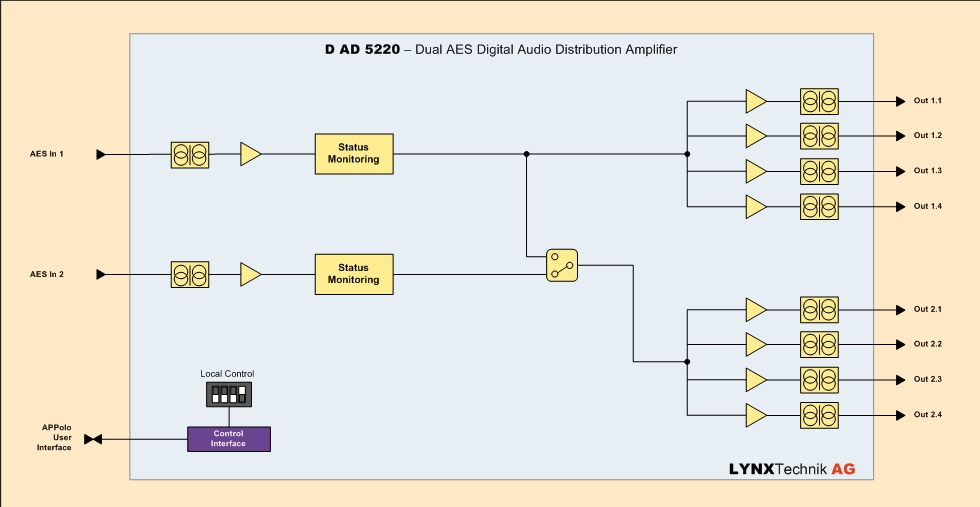Screen dimensions: 980x507
Task: Click the Out 1.4 output label
Action: tap(927, 206)
